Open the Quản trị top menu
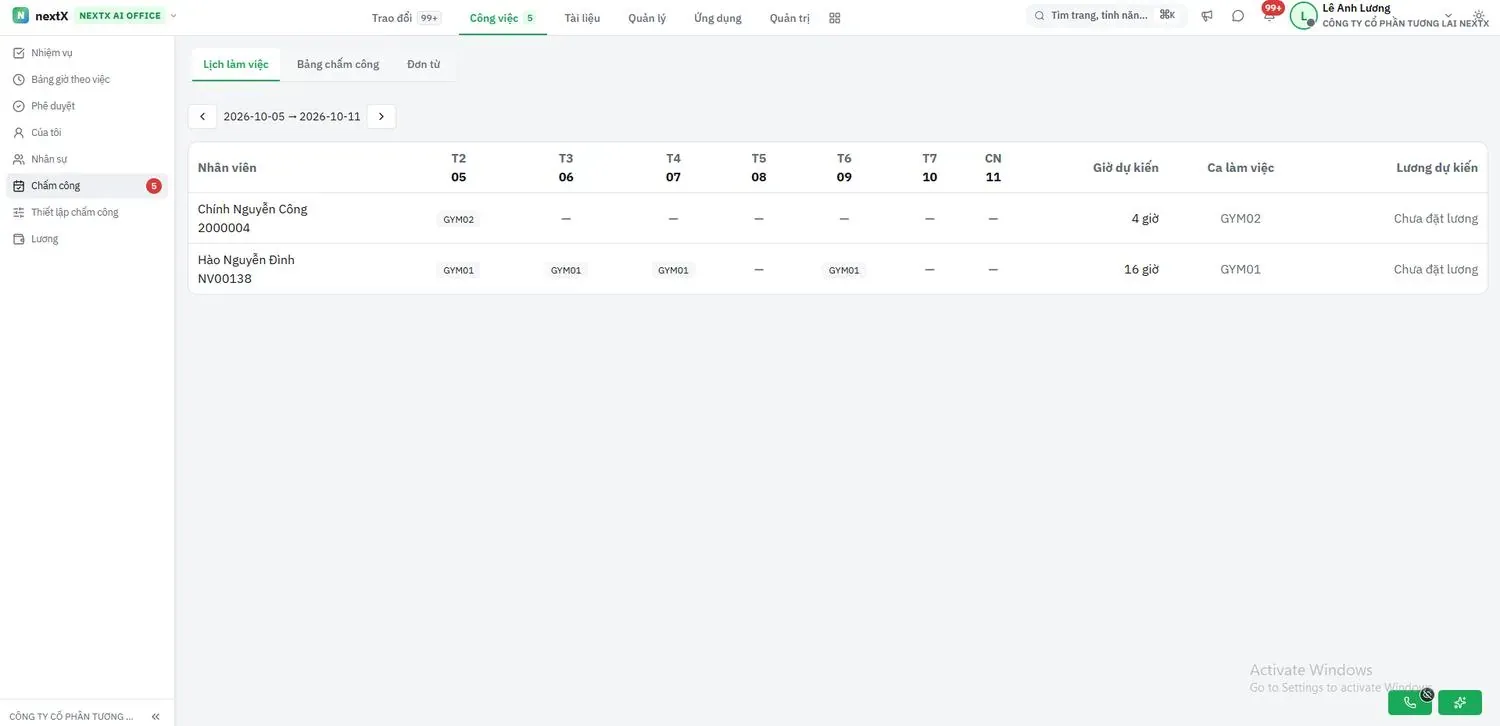Image resolution: width=1500 pixels, height=726 pixels. click(790, 18)
